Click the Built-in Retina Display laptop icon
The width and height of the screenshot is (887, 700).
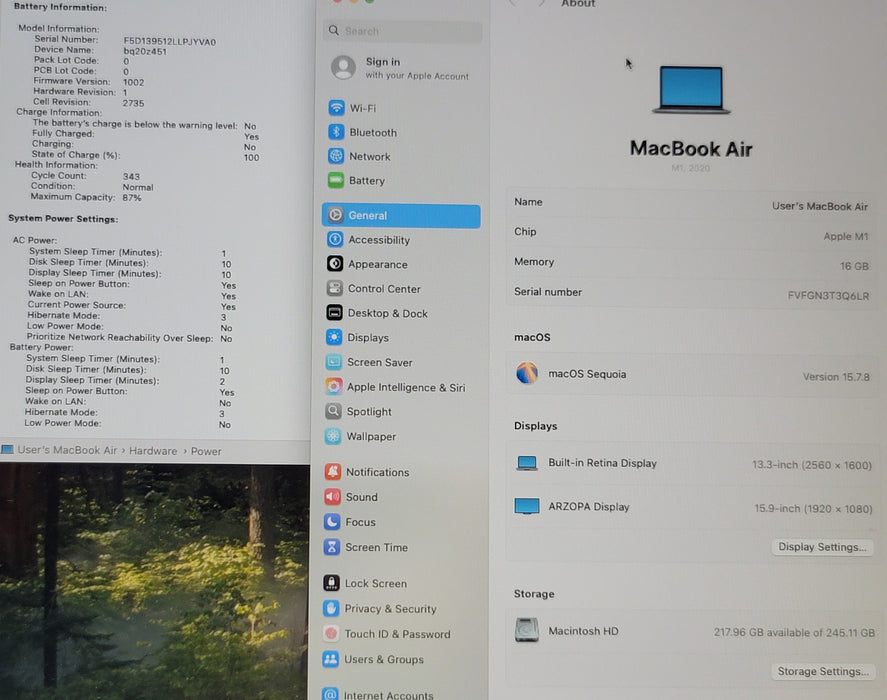pos(527,463)
